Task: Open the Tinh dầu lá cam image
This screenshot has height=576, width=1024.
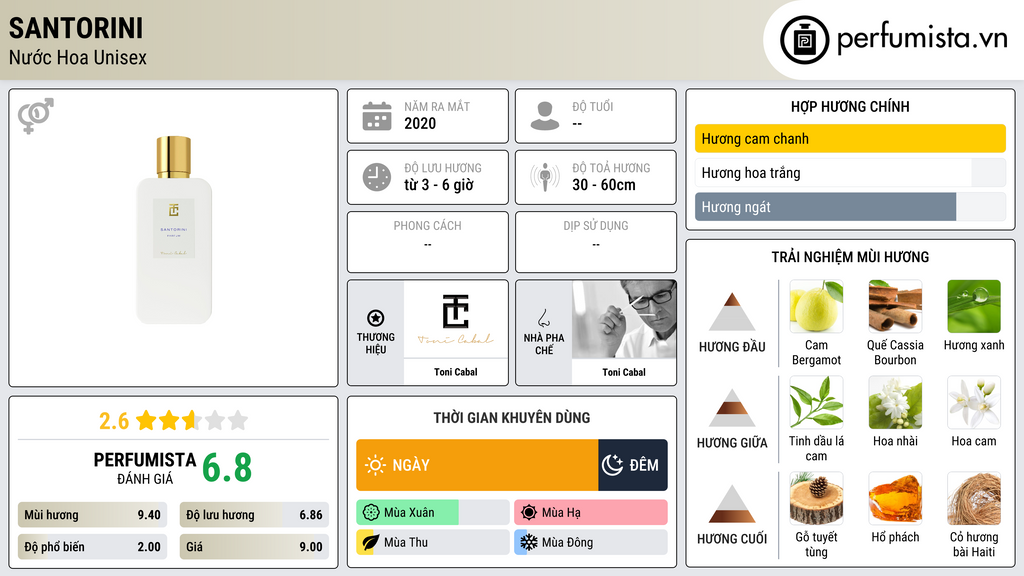Action: pos(816,402)
